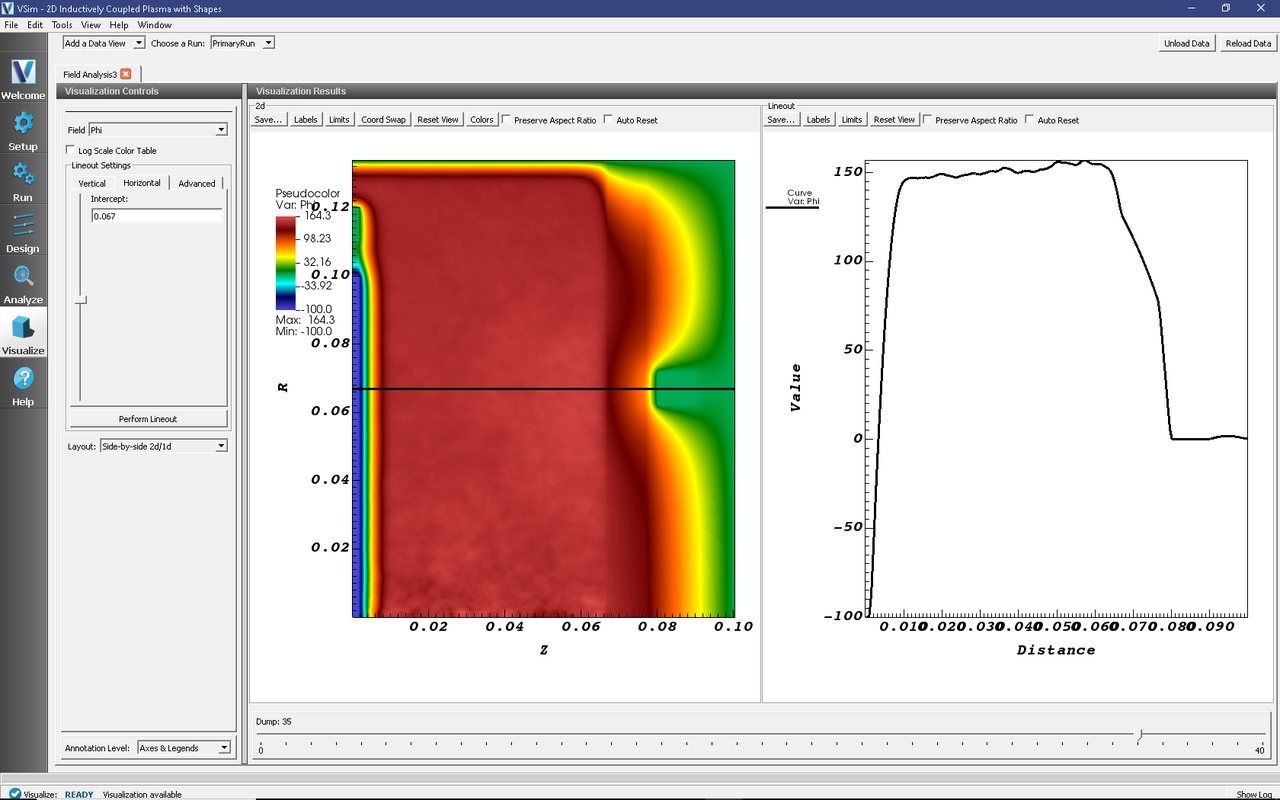This screenshot has width=1280, height=800.
Task: Click the Lineout curve plot area
Action: coord(1056,387)
